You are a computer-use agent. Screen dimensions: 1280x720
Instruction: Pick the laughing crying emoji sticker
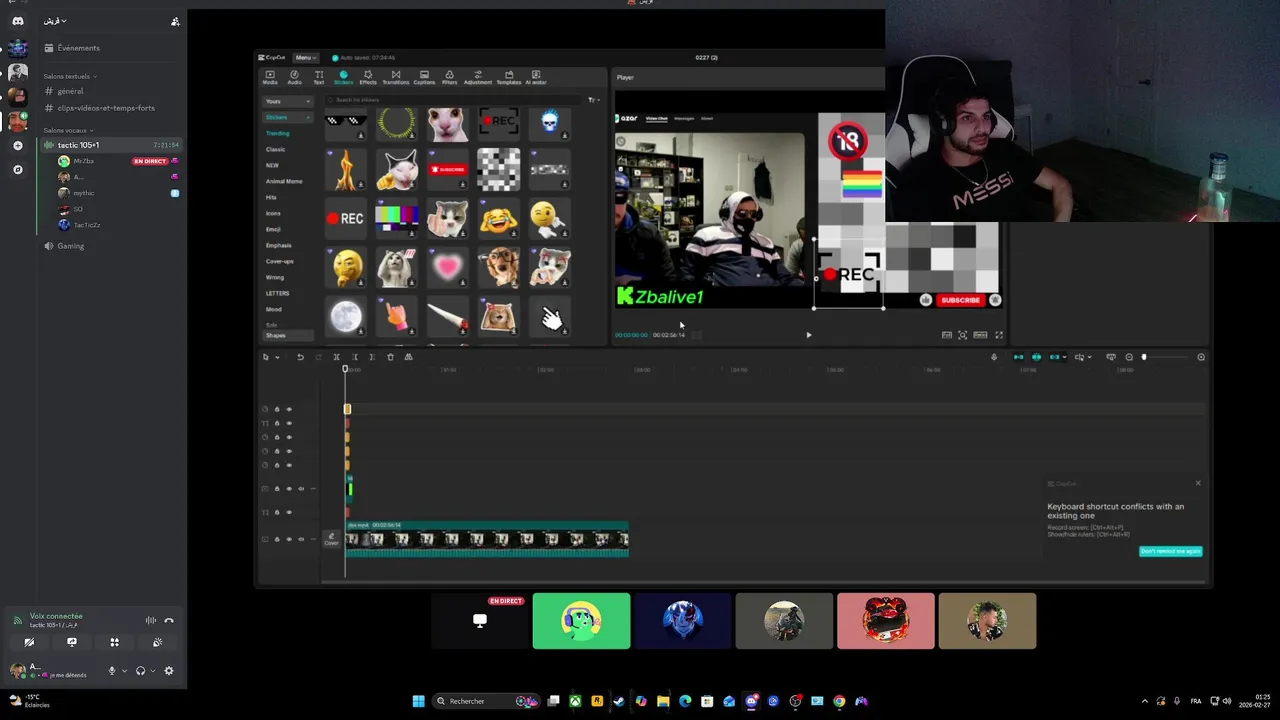tap(498, 218)
